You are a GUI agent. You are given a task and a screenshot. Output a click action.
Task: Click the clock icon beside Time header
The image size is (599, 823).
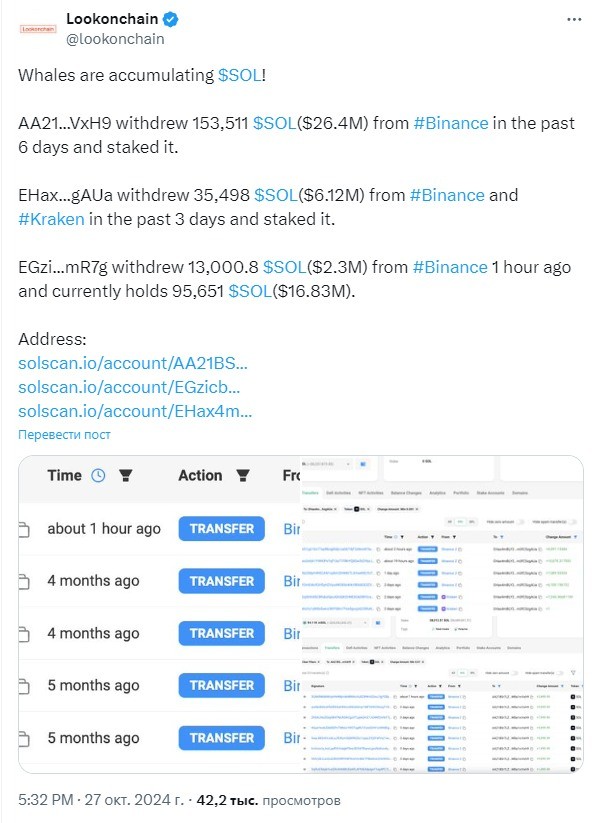tap(98, 476)
